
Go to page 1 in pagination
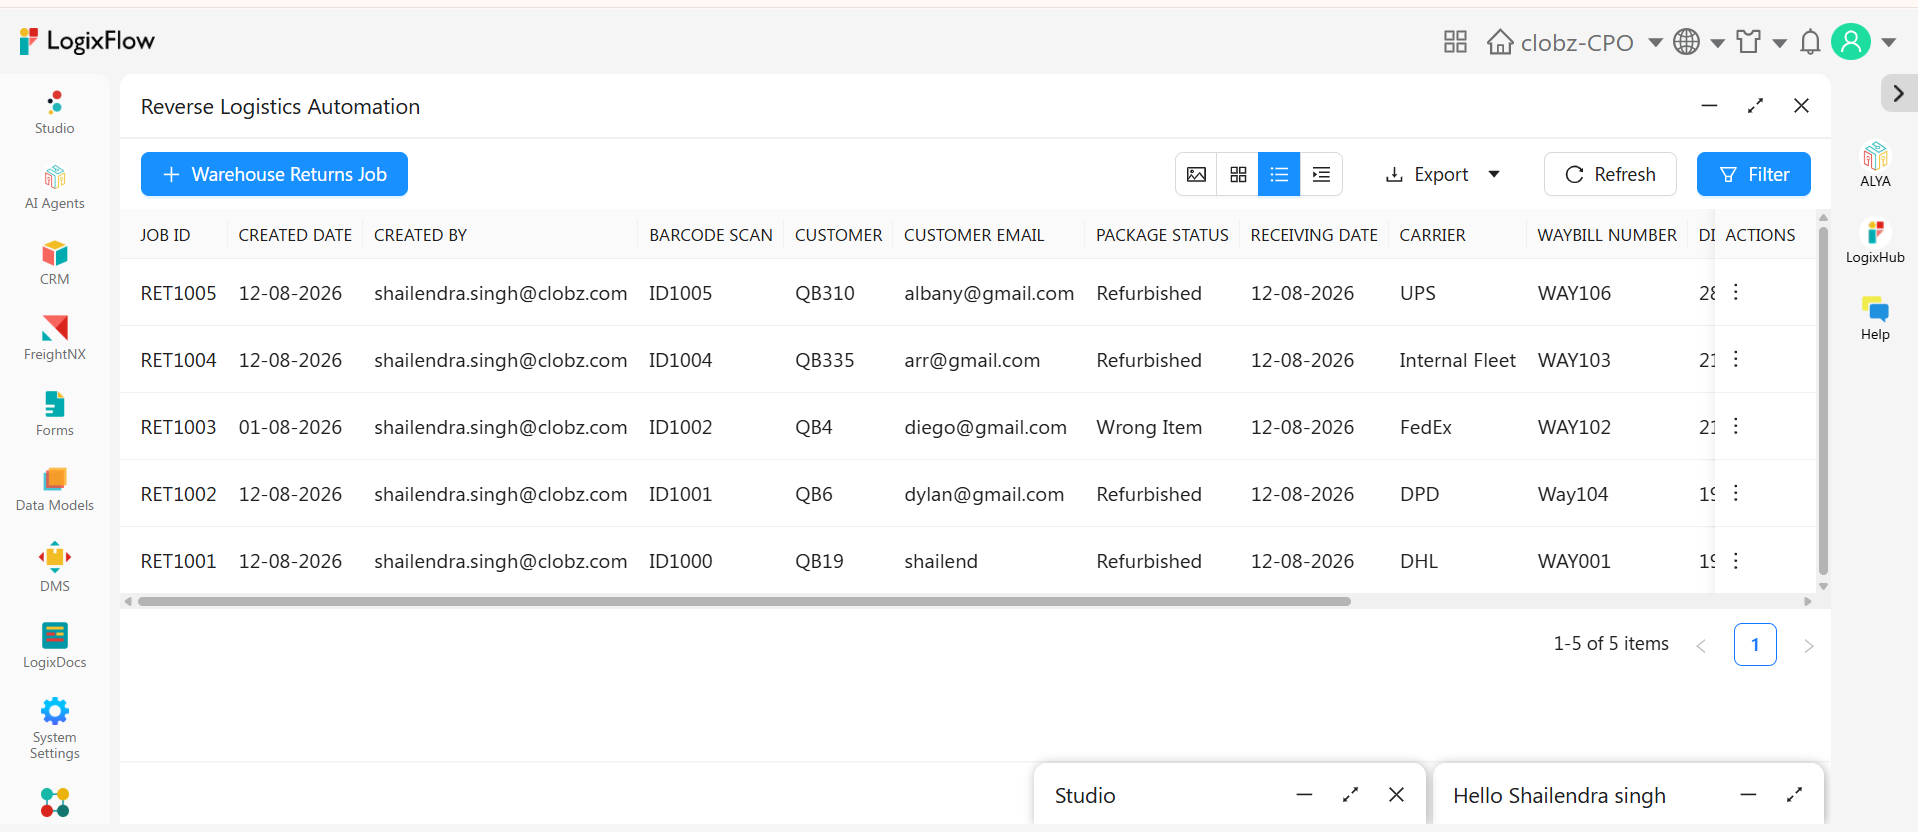click(x=1755, y=645)
